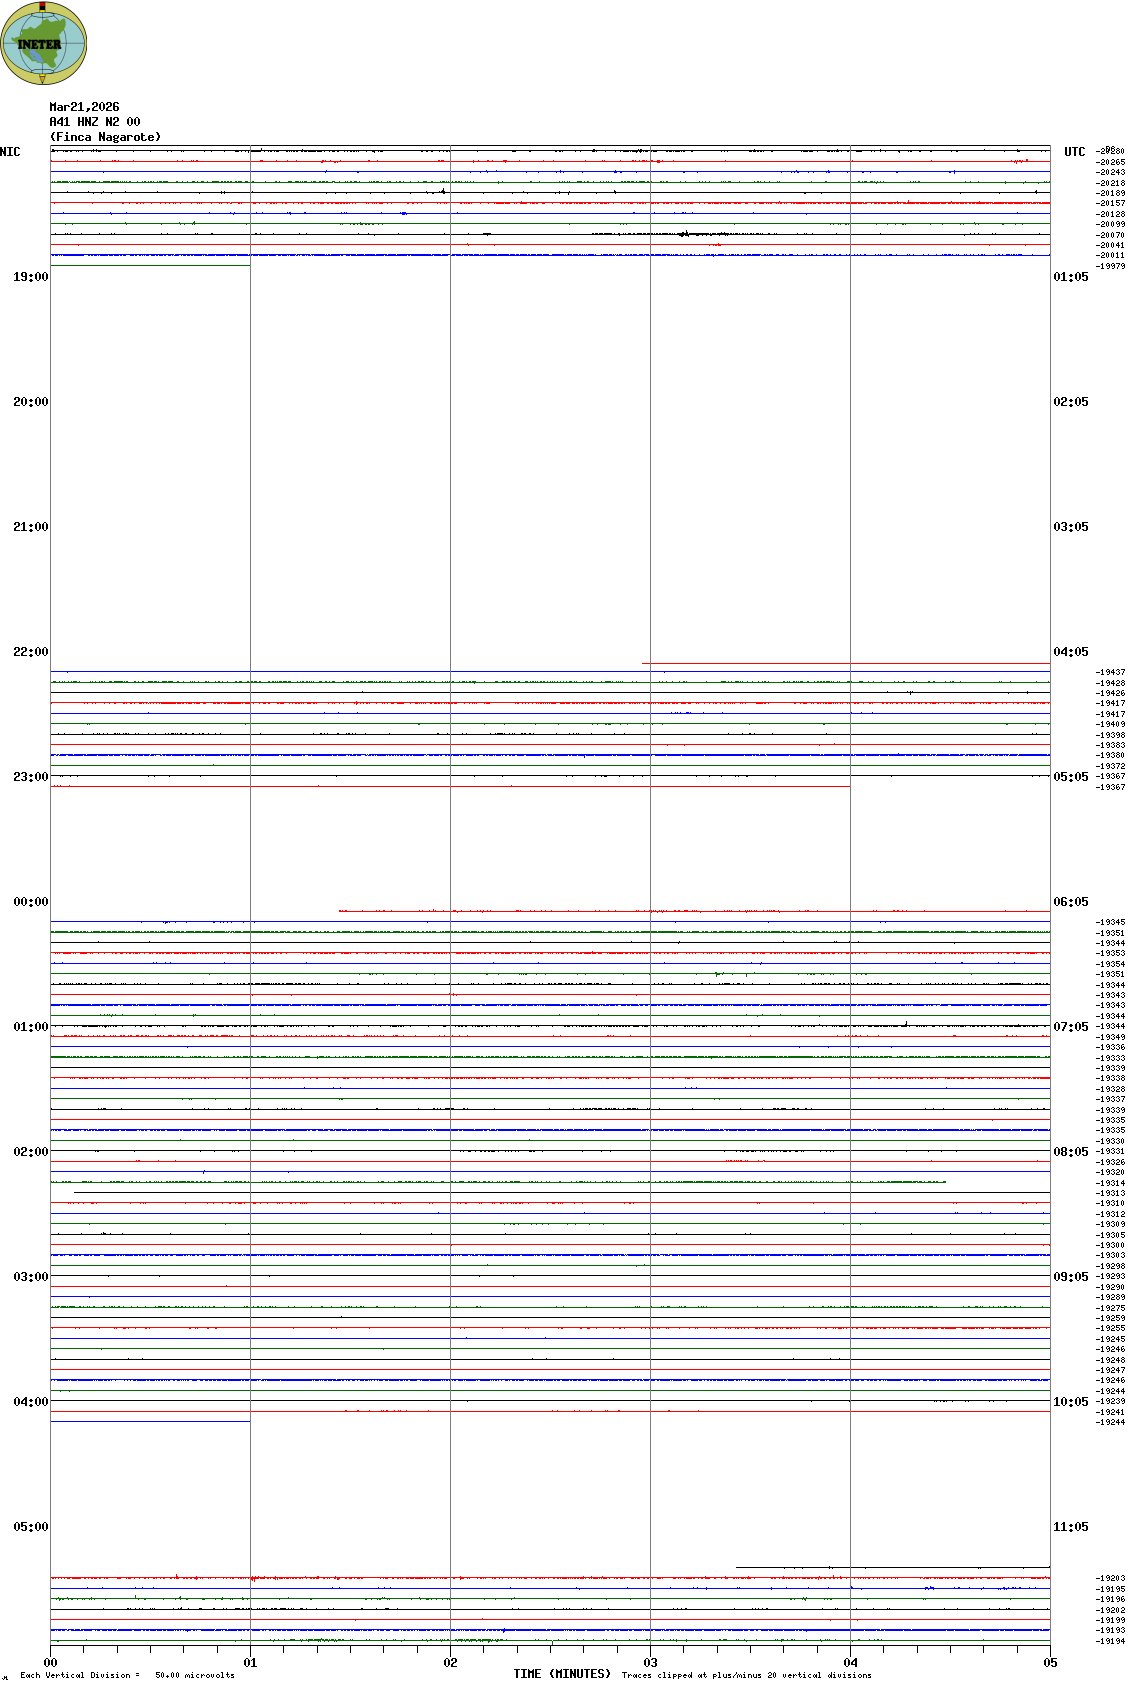This screenshot has height=1689, width=1130.
Task: Click the (Finca Nagarote) location label
Action: [x=105, y=137]
